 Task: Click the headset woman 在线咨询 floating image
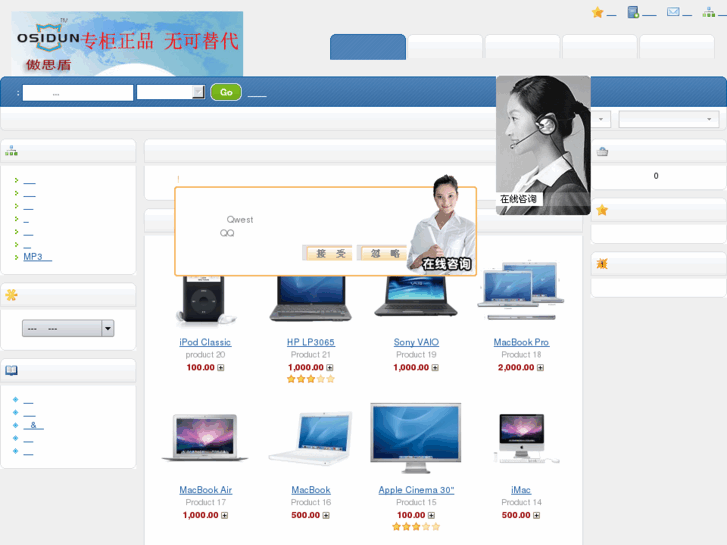point(543,145)
